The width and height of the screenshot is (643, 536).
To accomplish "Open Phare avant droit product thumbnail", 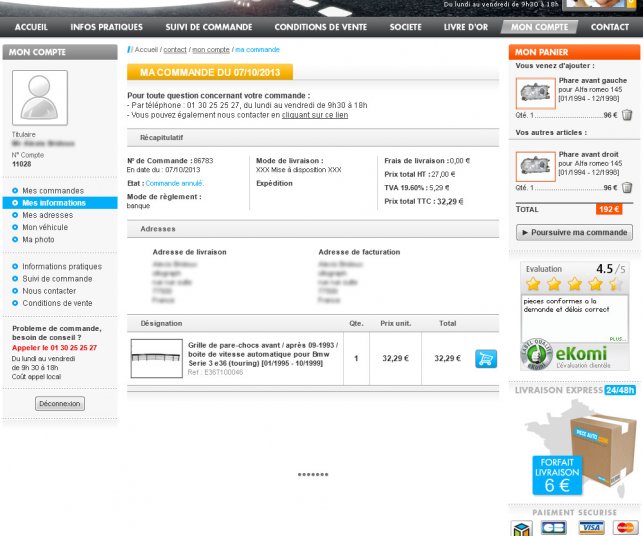I will point(536,167).
